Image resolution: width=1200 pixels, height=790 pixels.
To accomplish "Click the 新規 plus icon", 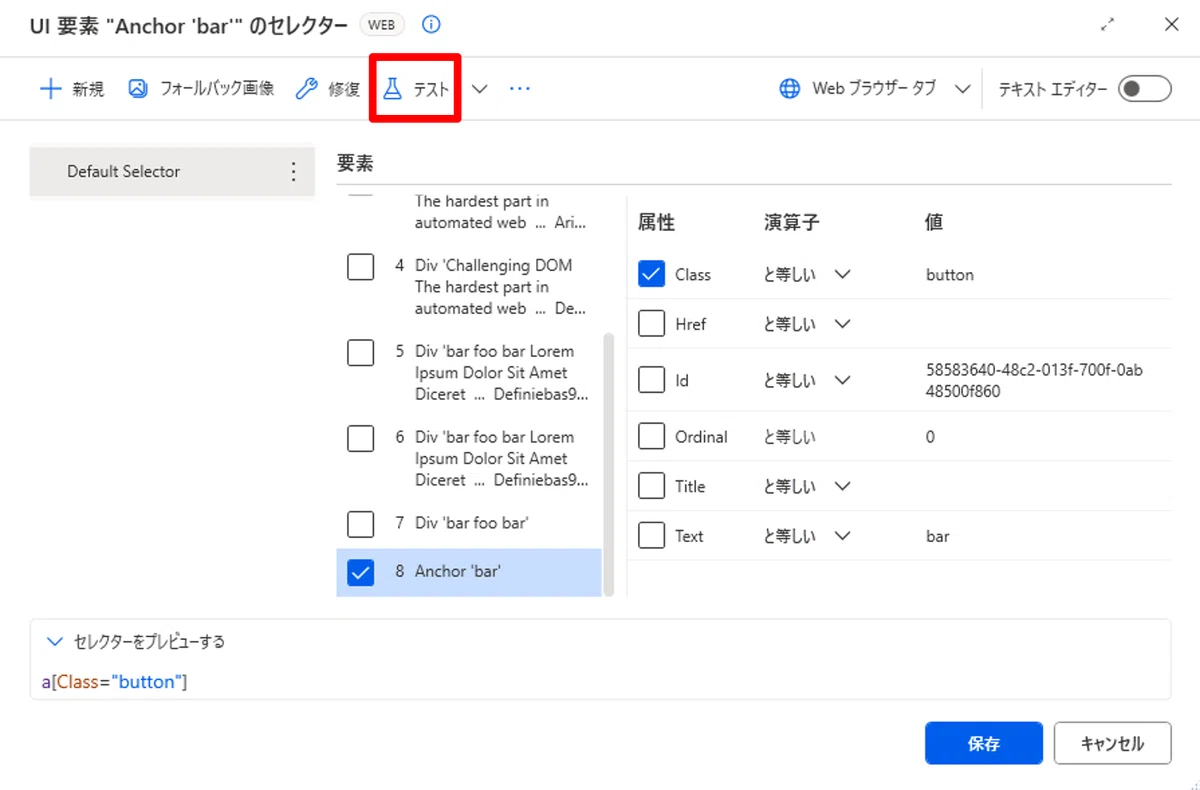I will 50,89.
